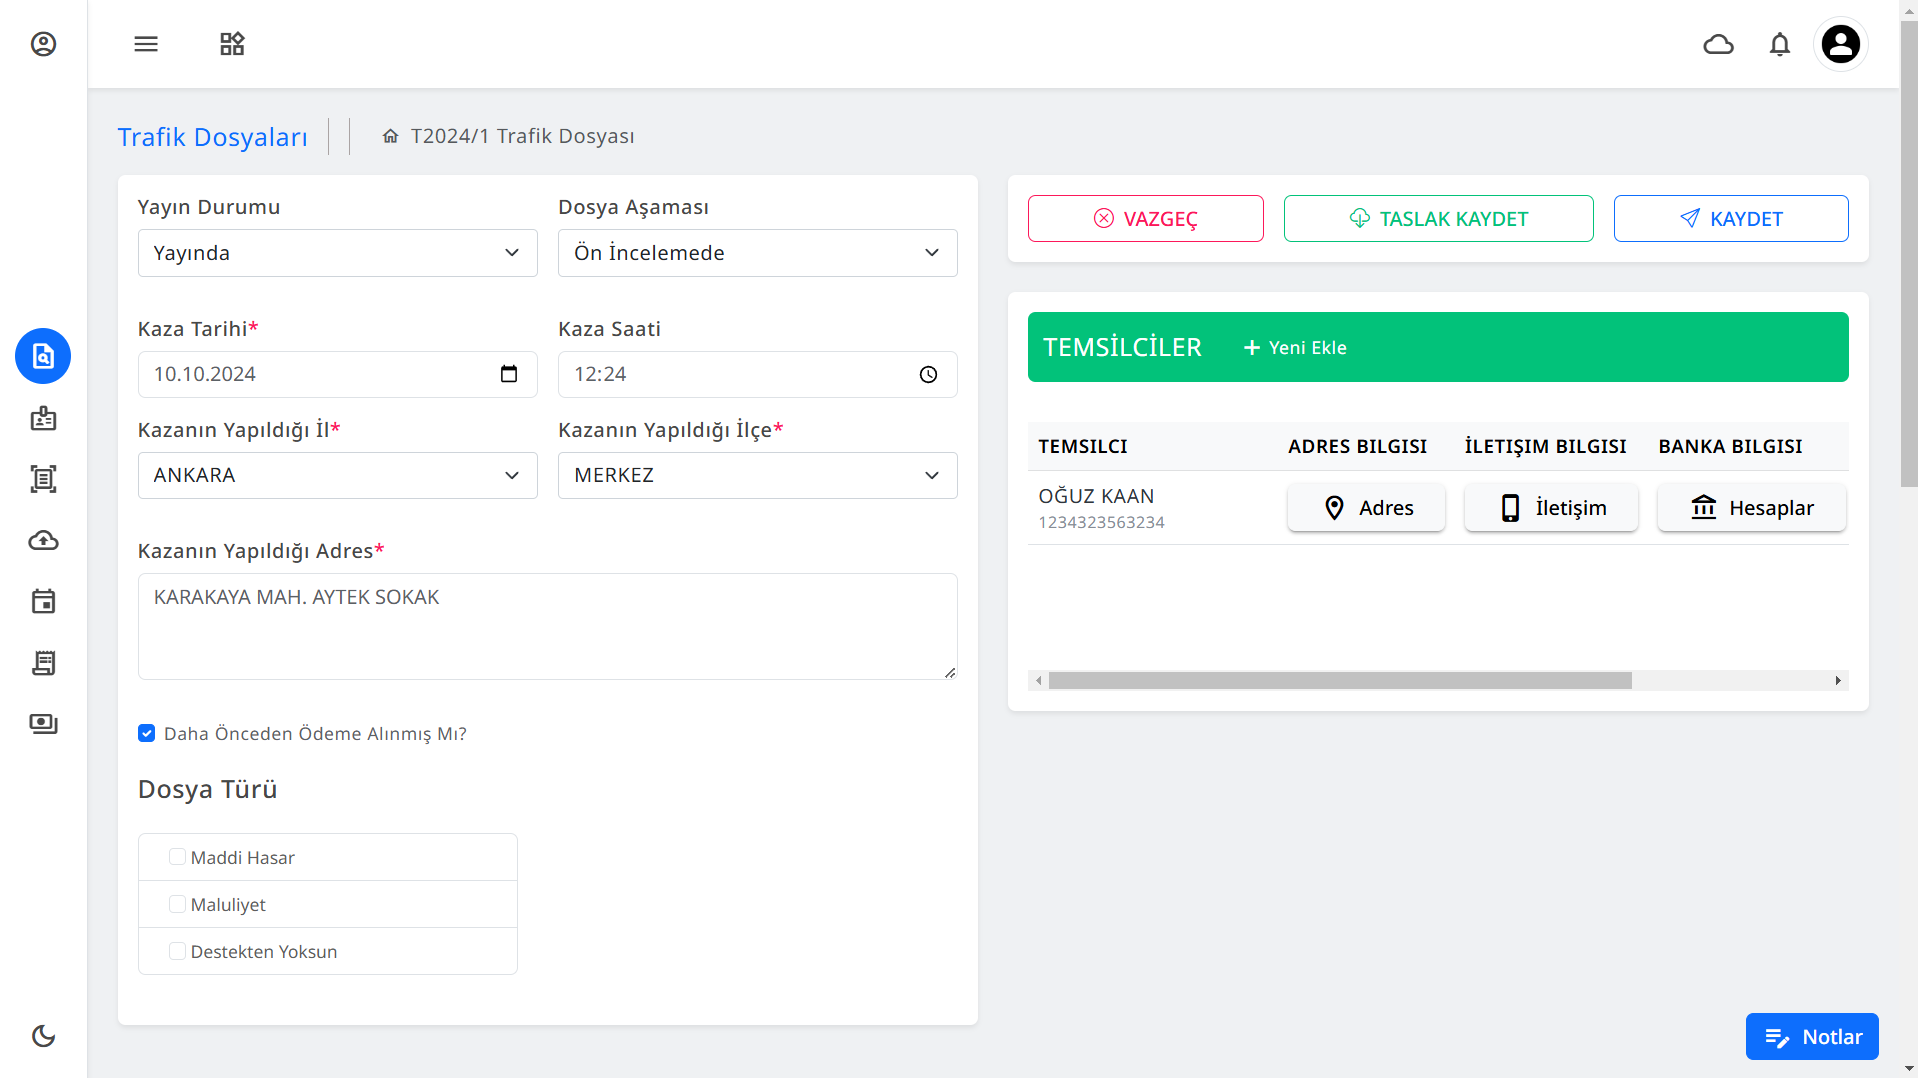Open the Kazanın Yapıldığı İl dropdown
This screenshot has width=1918, height=1078.
coord(337,475)
